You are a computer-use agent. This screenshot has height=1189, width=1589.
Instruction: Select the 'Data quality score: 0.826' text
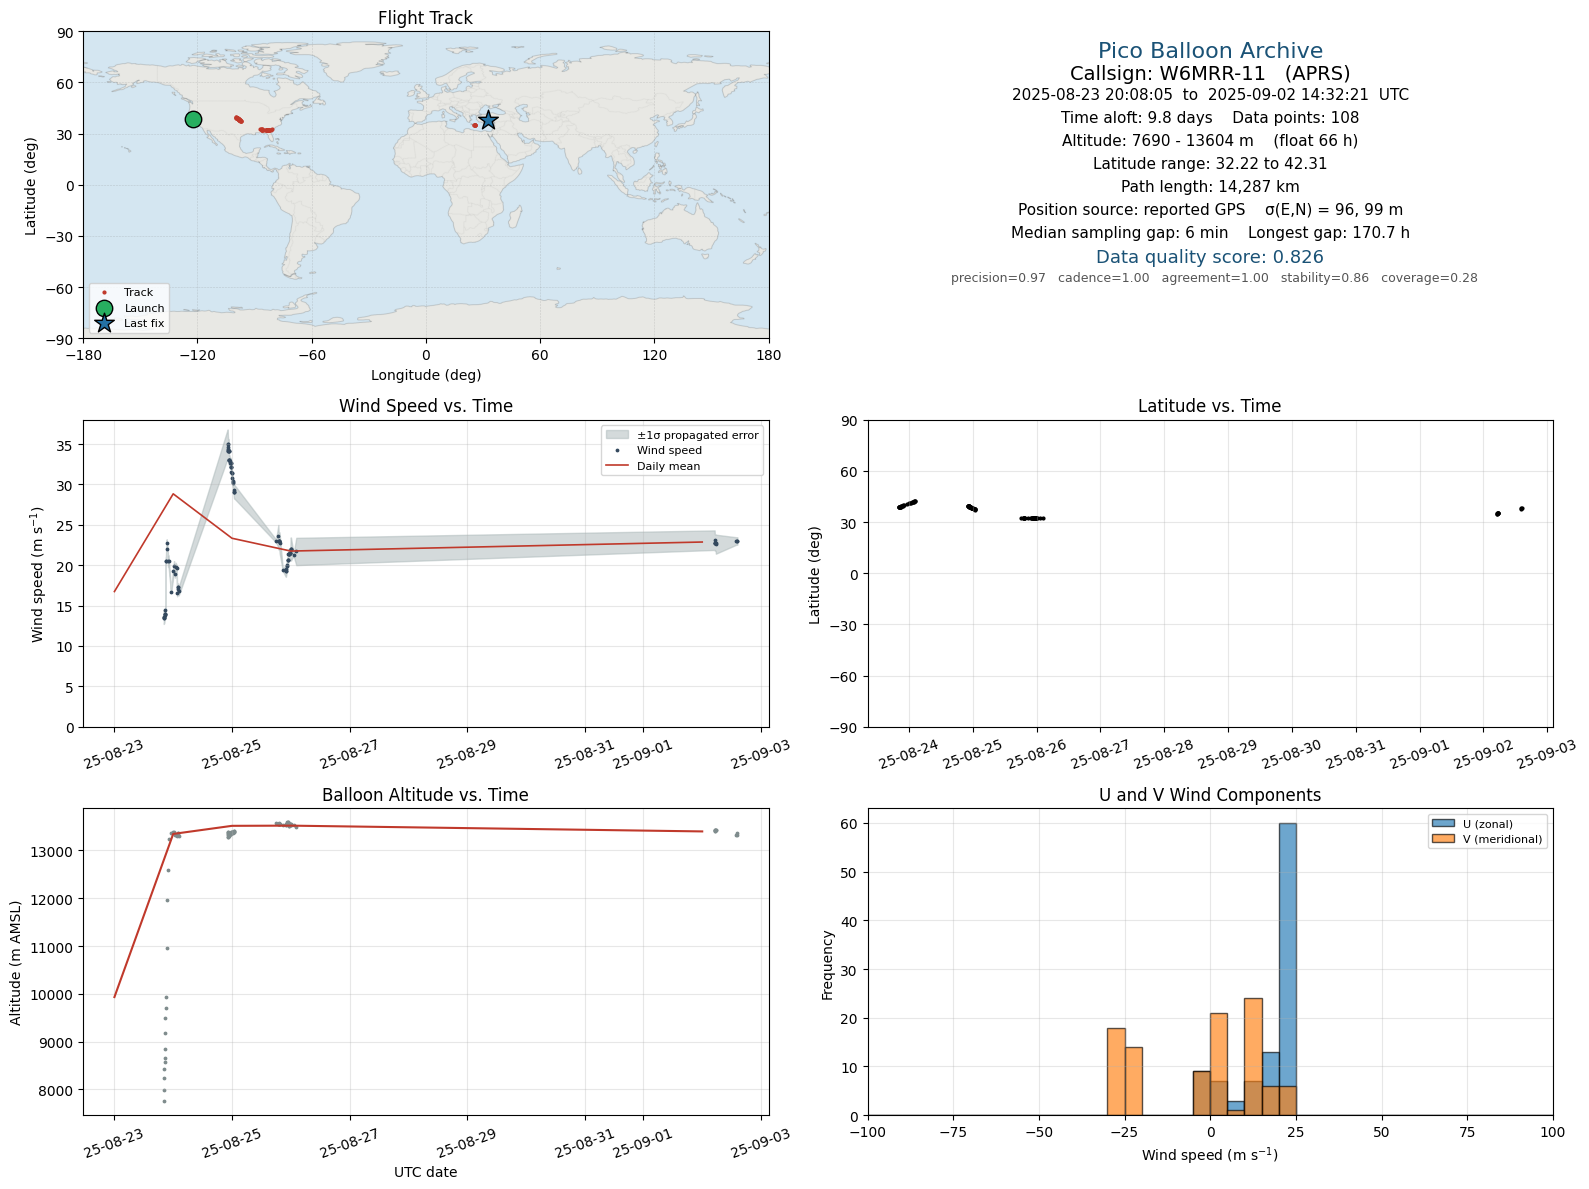[x=1210, y=257]
